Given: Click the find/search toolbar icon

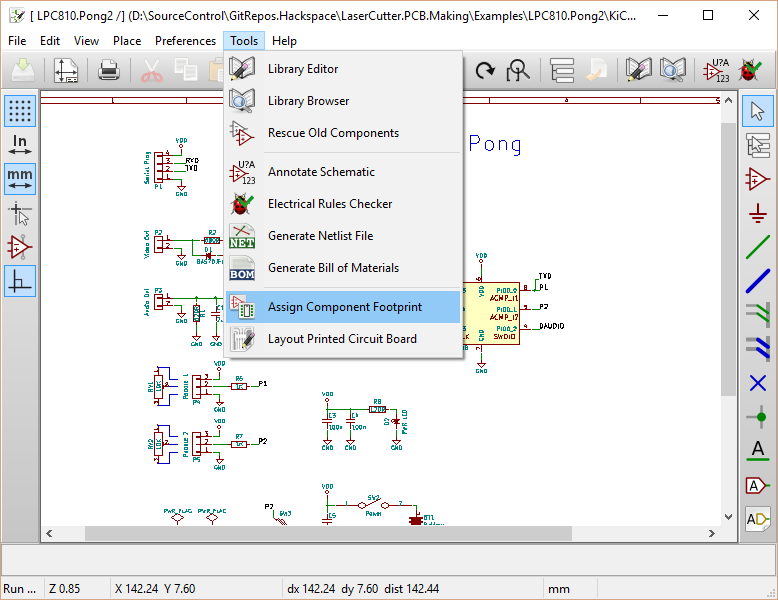Looking at the screenshot, I should pos(518,70).
